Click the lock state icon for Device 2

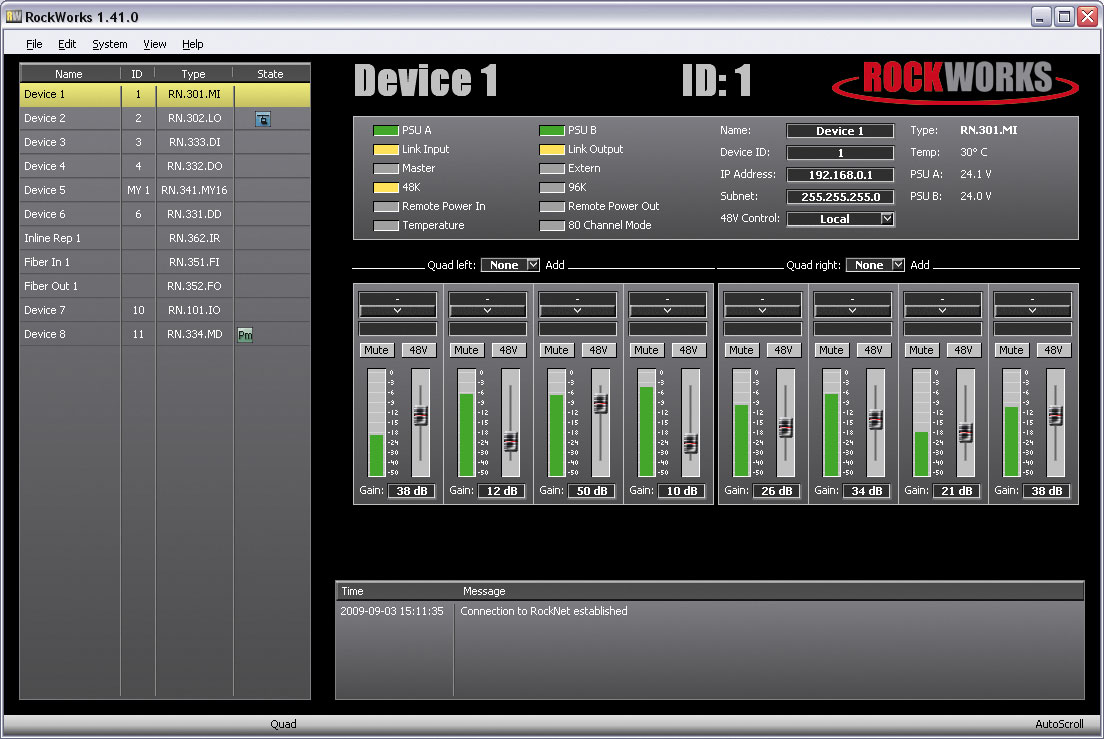pos(263,119)
